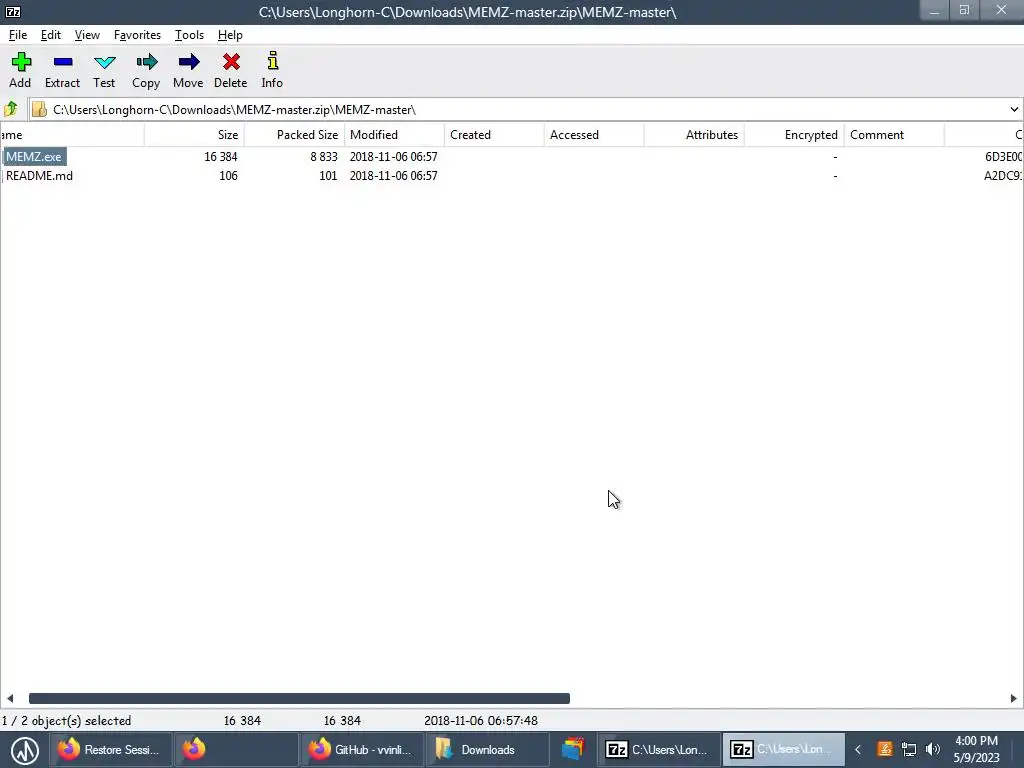The image size is (1024, 768).
Task: Switch to first 7-Zip taskbar window
Action: coord(658,750)
